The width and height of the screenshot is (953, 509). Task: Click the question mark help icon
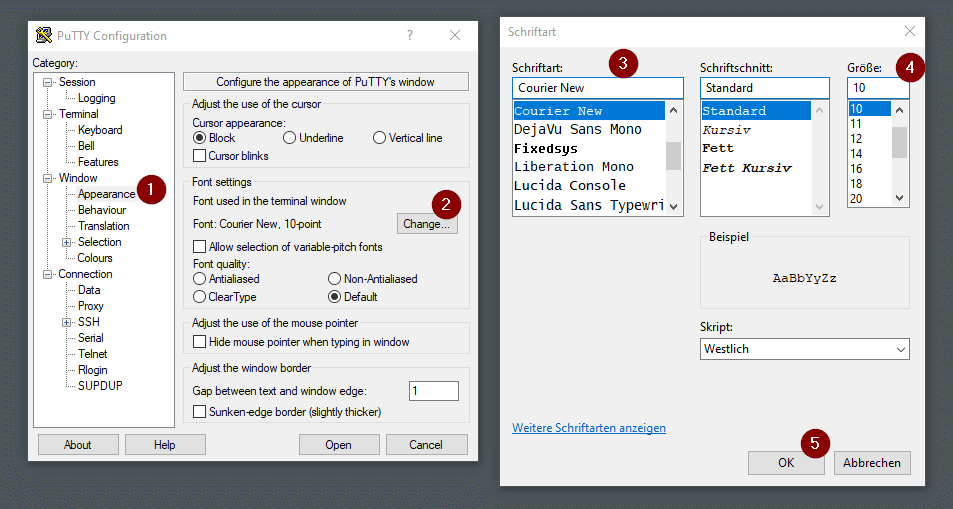409,36
